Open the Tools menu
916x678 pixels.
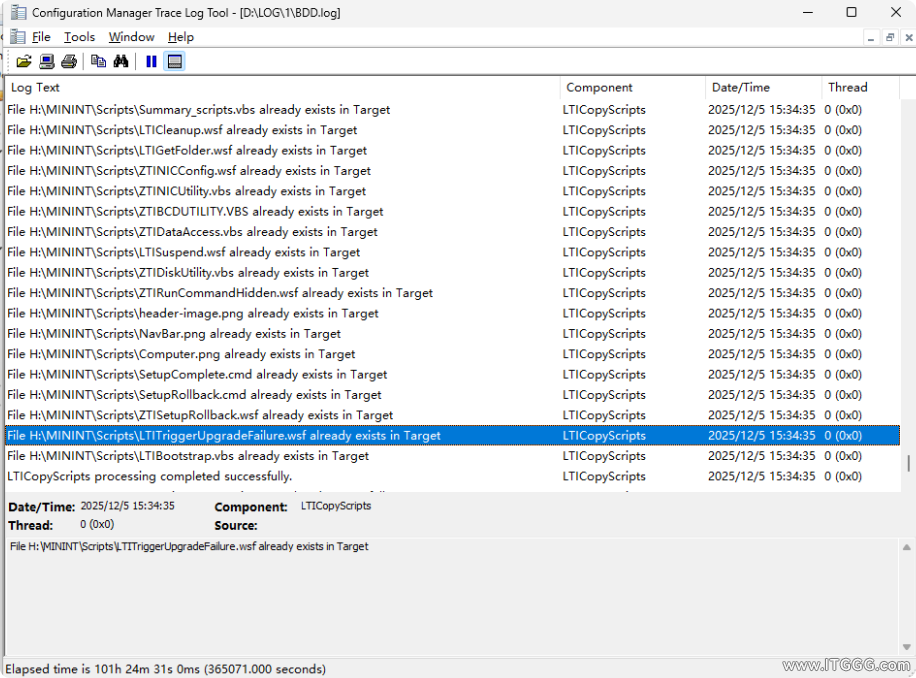tap(79, 37)
